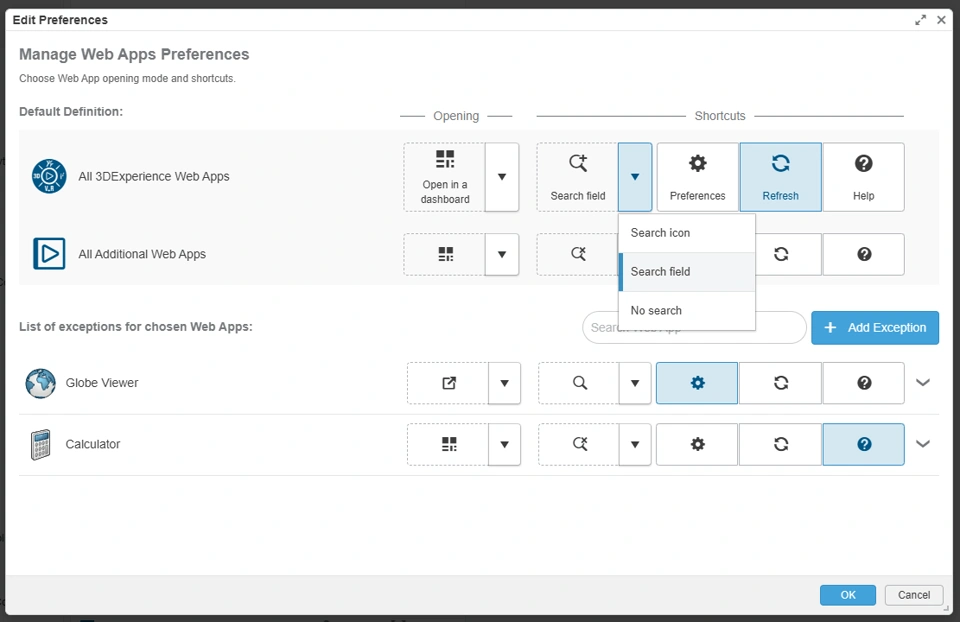Click the Calculator app icon
960x622 pixels.
point(40,444)
